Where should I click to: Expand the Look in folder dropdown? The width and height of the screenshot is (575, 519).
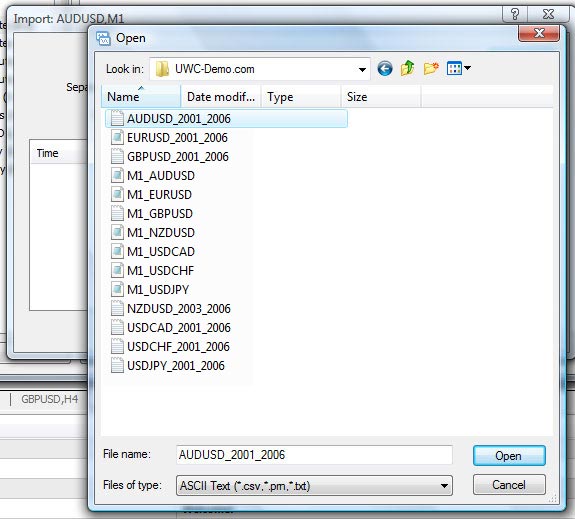coord(362,69)
